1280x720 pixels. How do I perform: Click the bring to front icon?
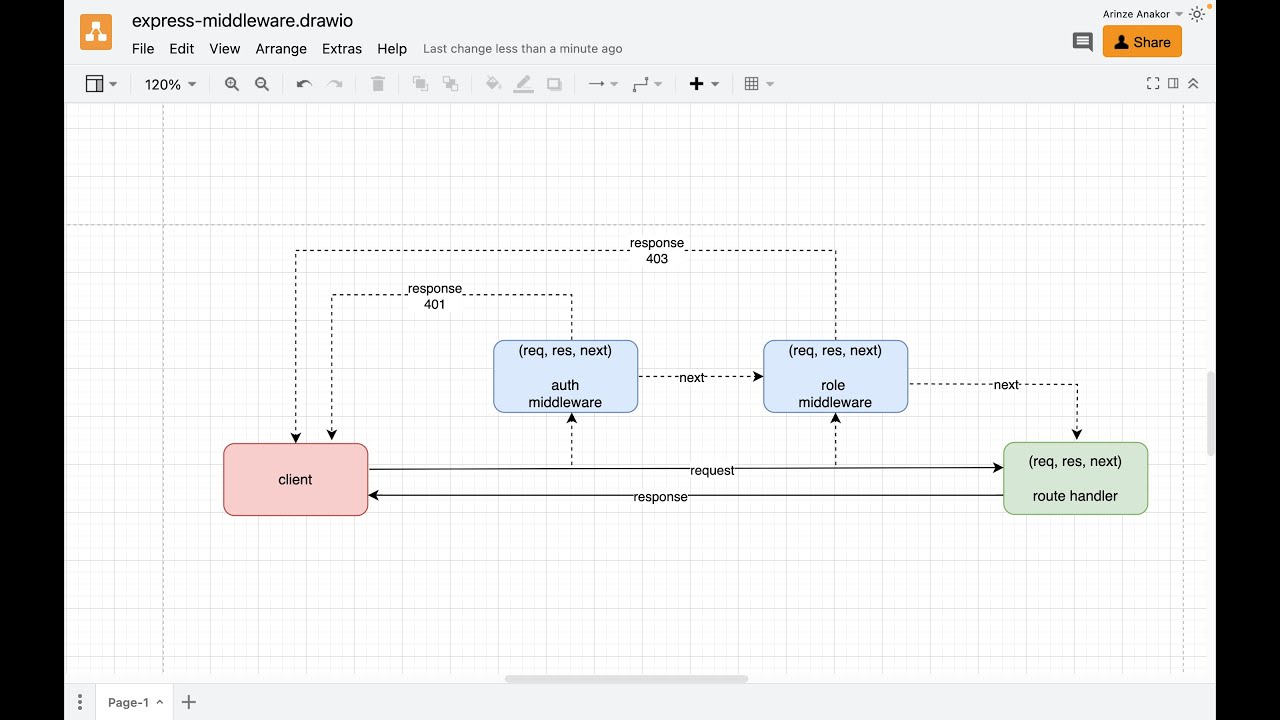click(420, 84)
